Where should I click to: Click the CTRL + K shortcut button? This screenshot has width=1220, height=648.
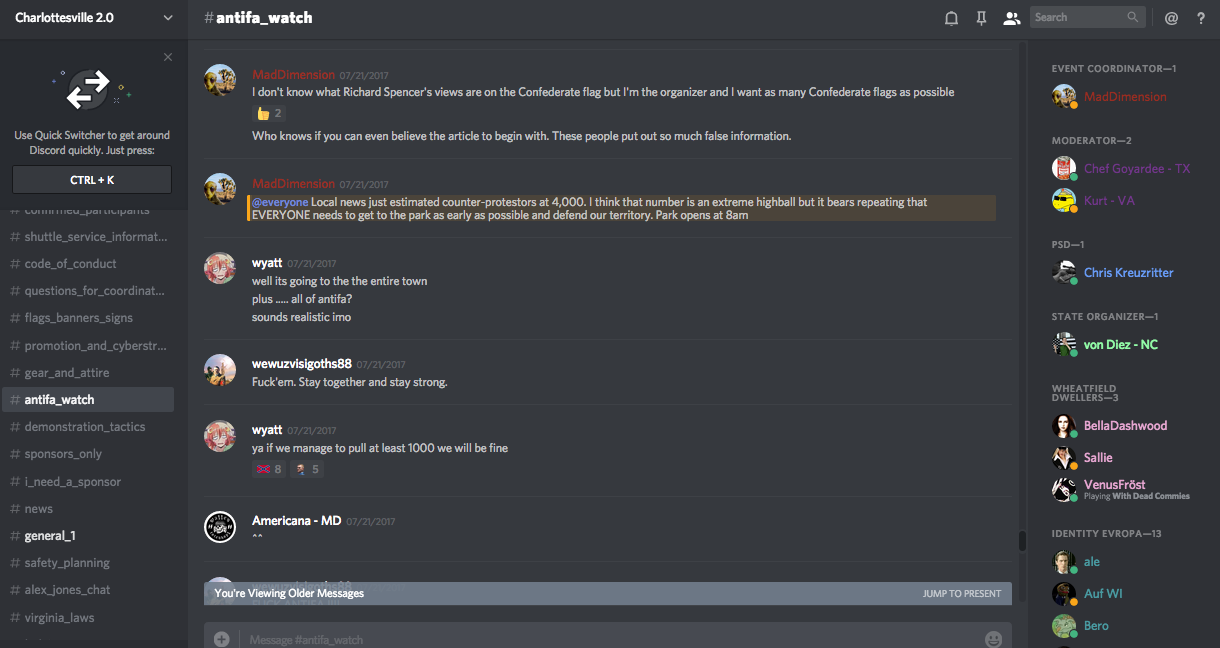(x=92, y=180)
